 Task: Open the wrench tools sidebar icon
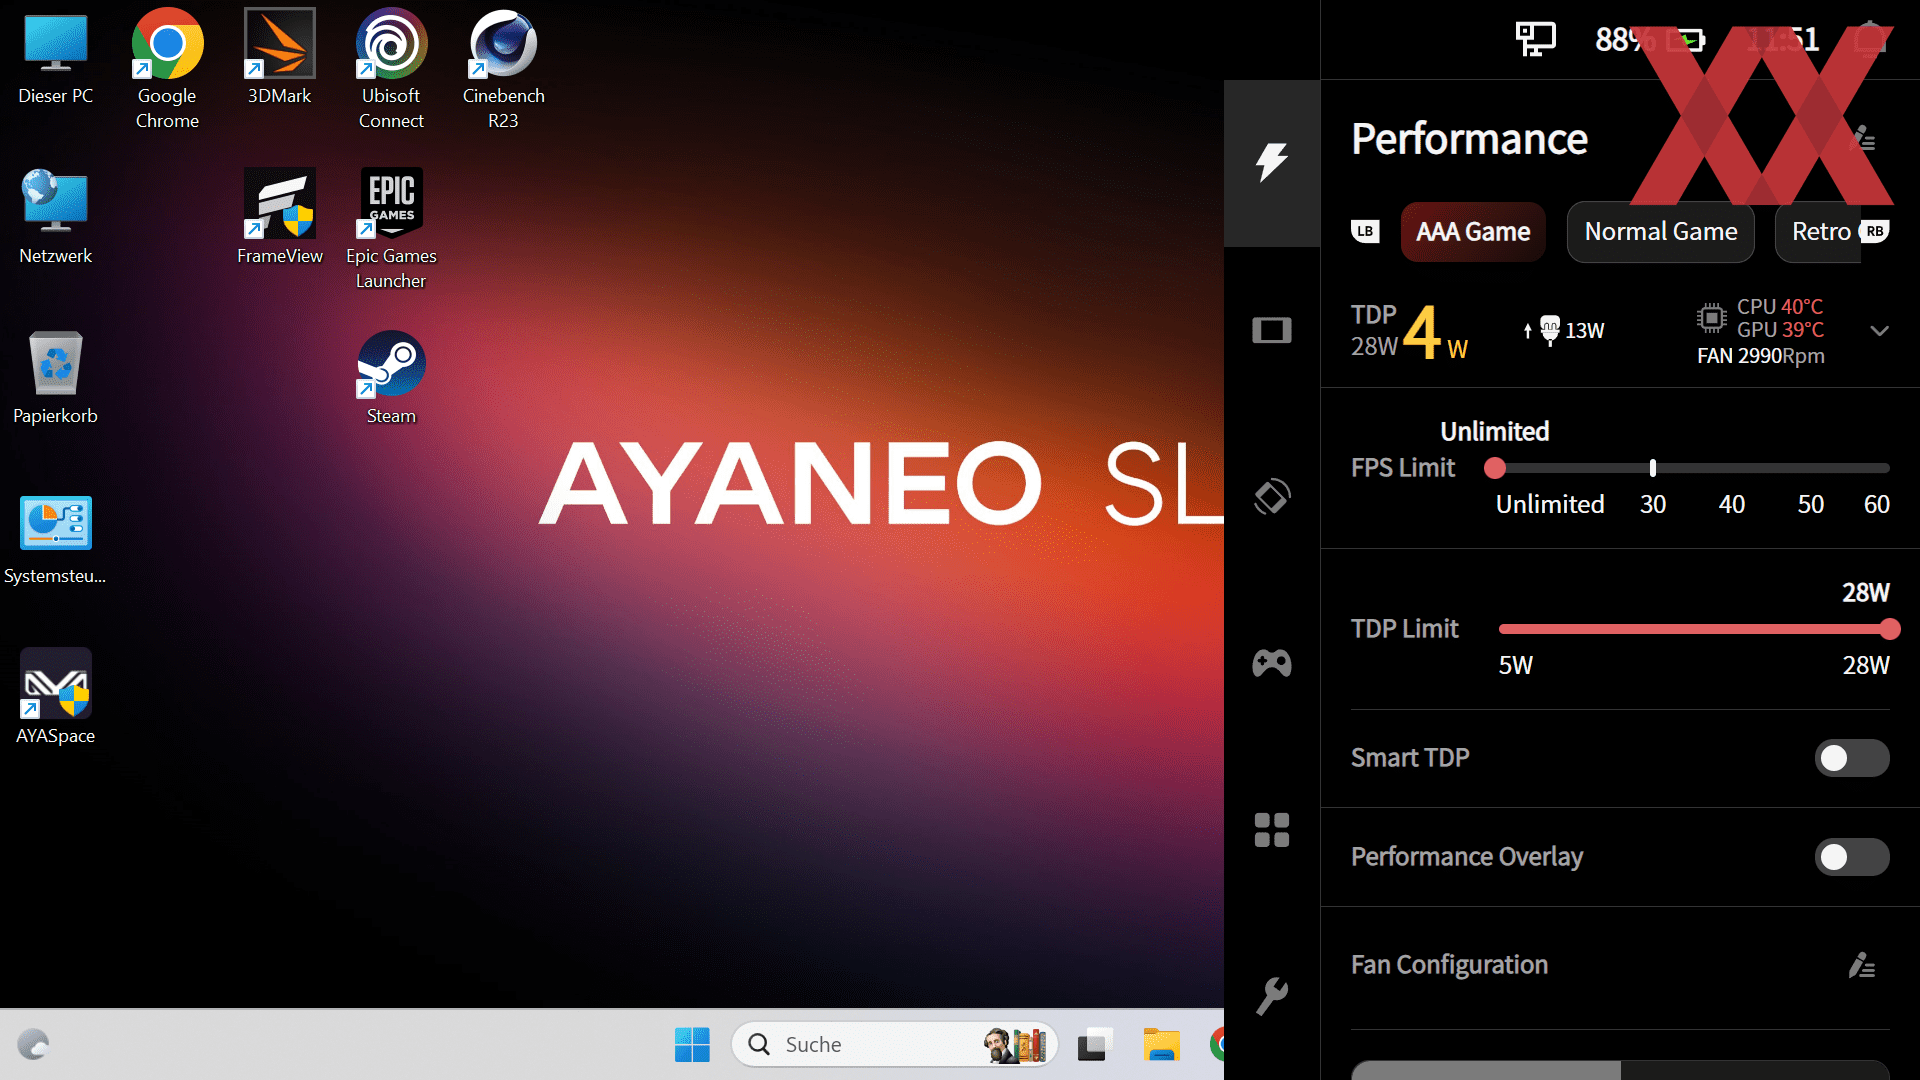1272,996
